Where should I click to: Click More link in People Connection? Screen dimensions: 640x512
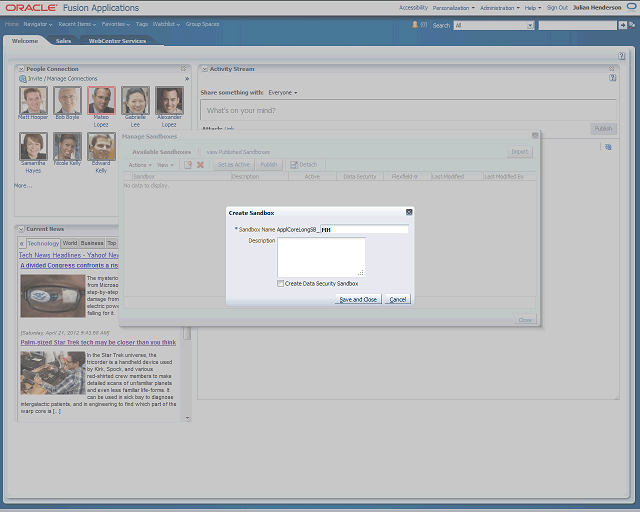tap(23, 185)
